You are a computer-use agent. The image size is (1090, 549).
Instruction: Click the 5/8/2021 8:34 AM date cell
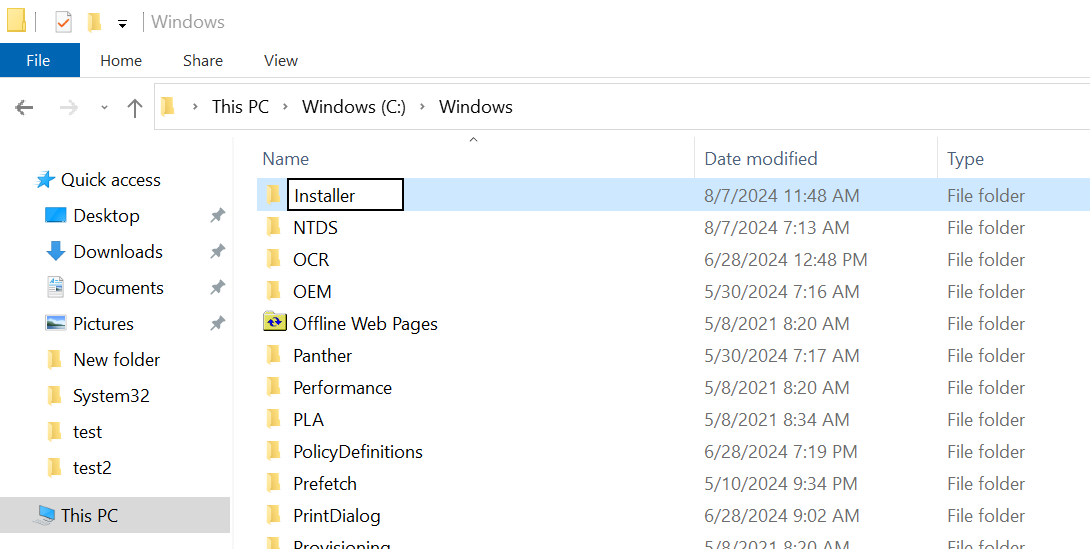tap(776, 419)
